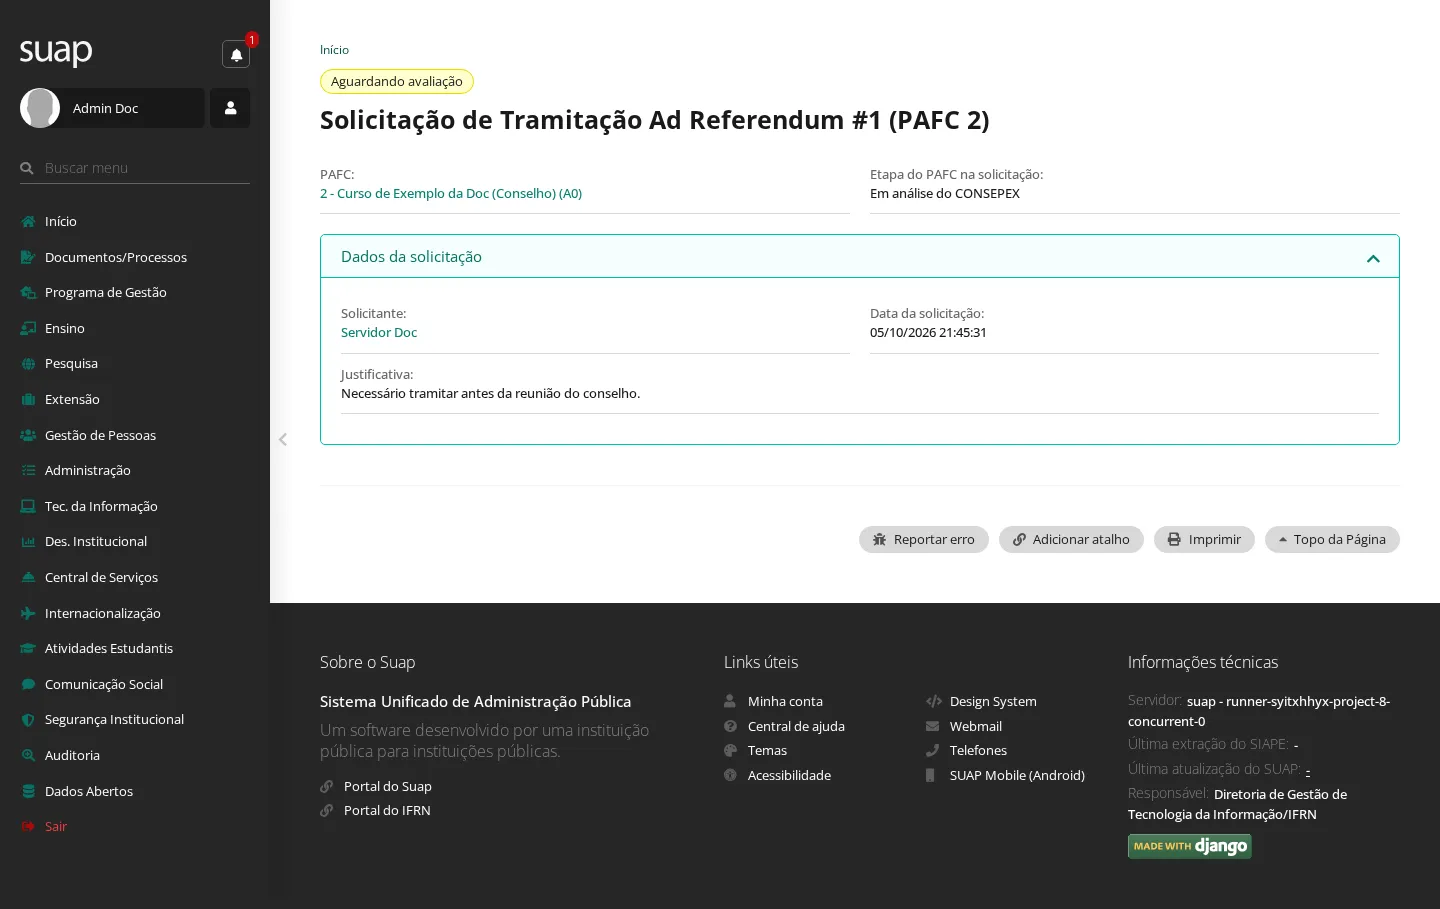Open the notifications bell icon
Screen dimensions: 1440x909
coord(236,55)
